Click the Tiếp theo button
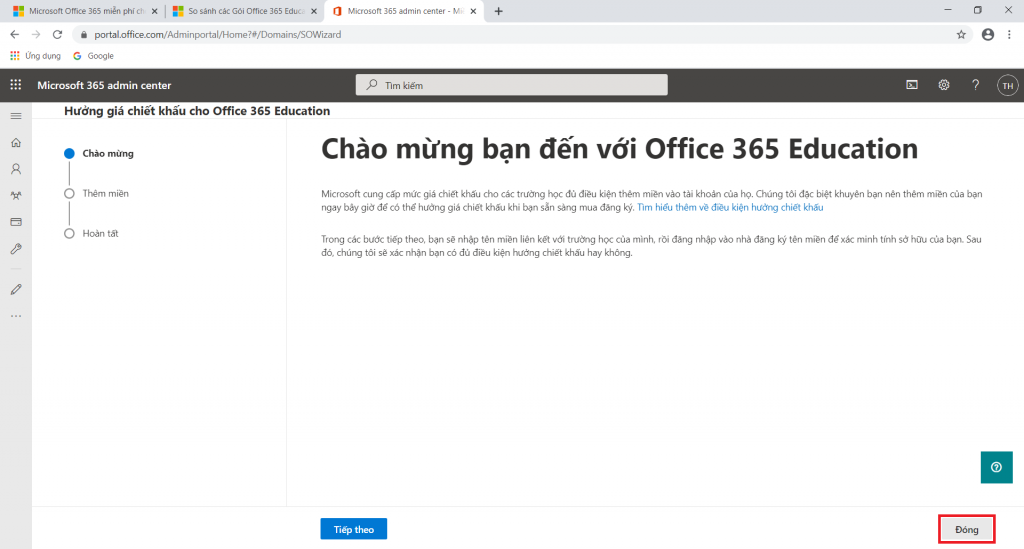1024x549 pixels. [353, 529]
